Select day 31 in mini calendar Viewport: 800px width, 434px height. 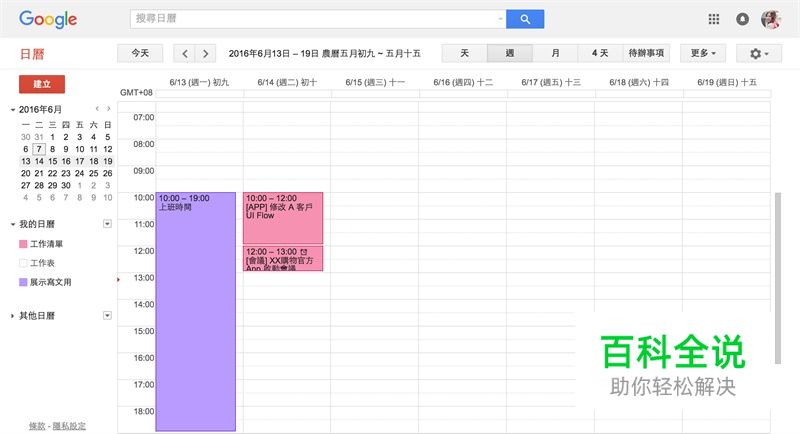pos(39,137)
